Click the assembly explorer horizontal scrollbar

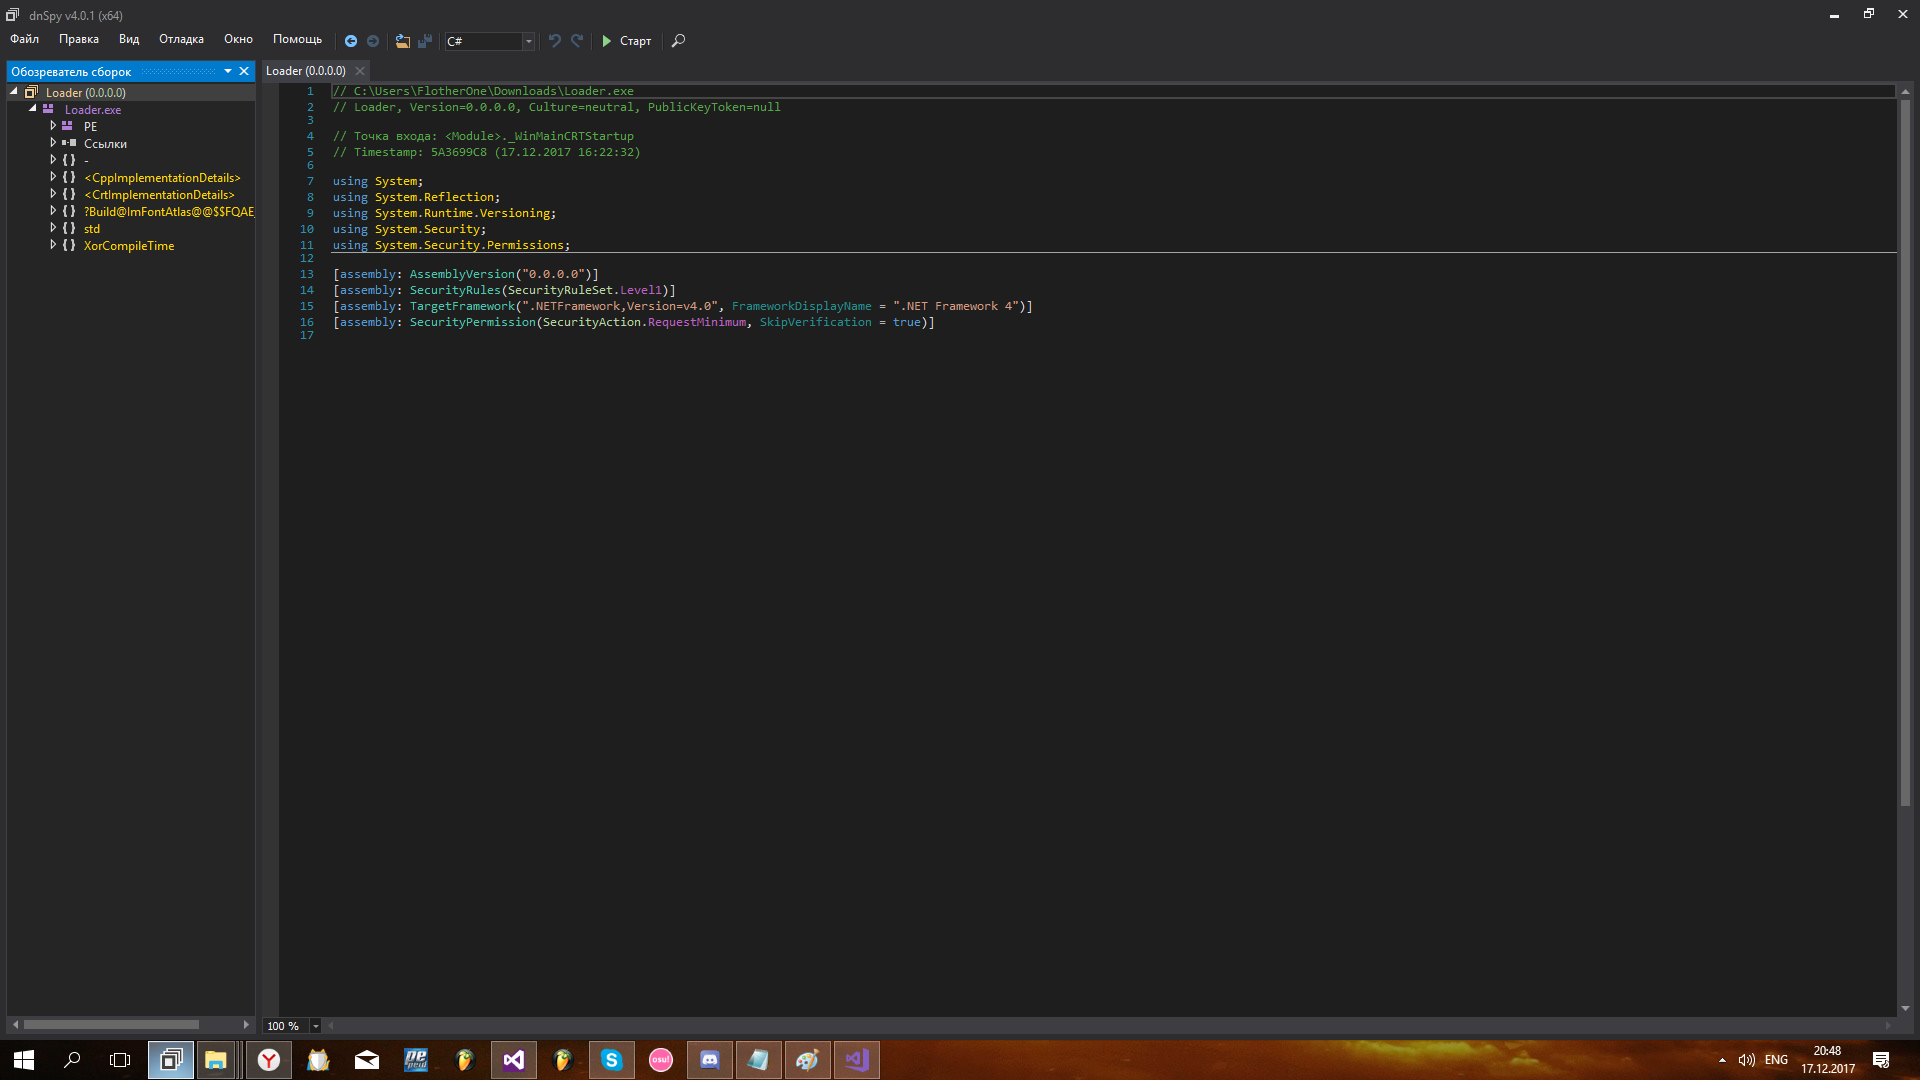pyautogui.click(x=111, y=1025)
